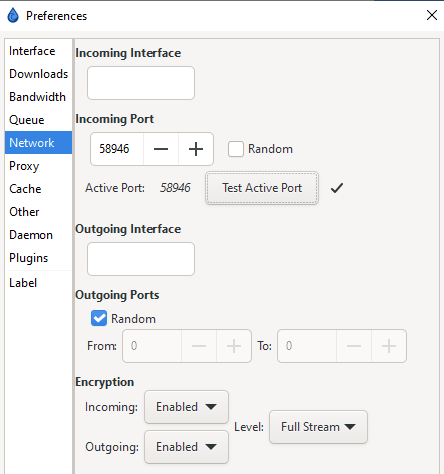Switch to Bandwidth preferences category
This screenshot has height=474, width=444.
[38, 97]
